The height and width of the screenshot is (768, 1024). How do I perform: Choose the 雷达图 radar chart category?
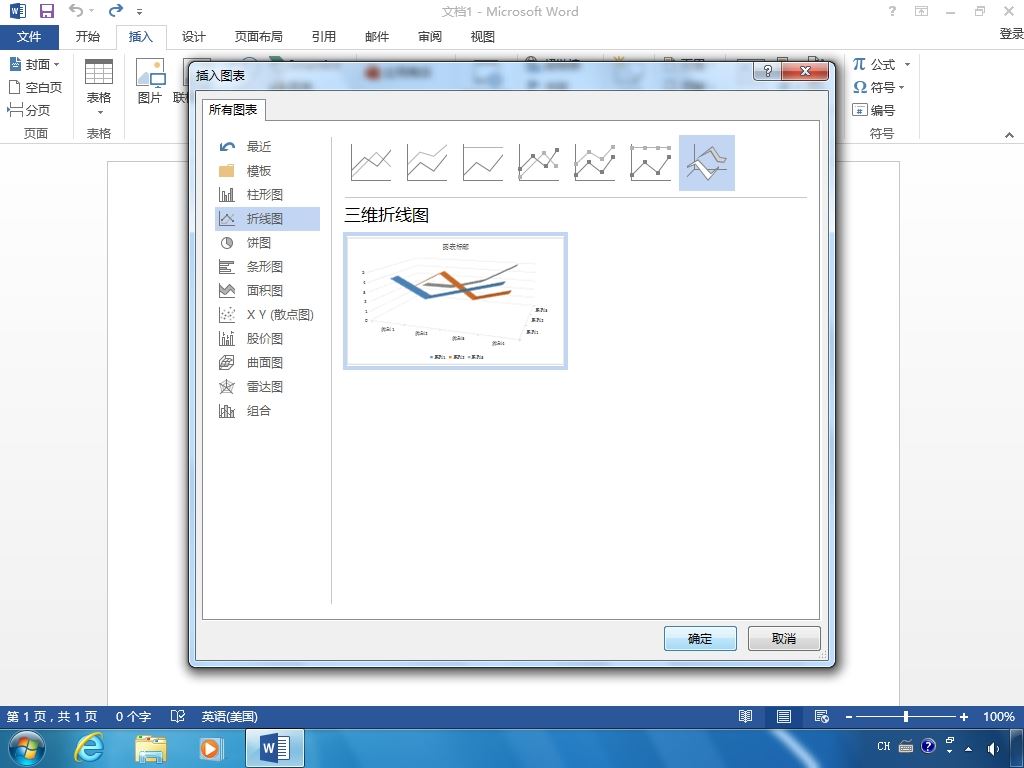(267, 387)
